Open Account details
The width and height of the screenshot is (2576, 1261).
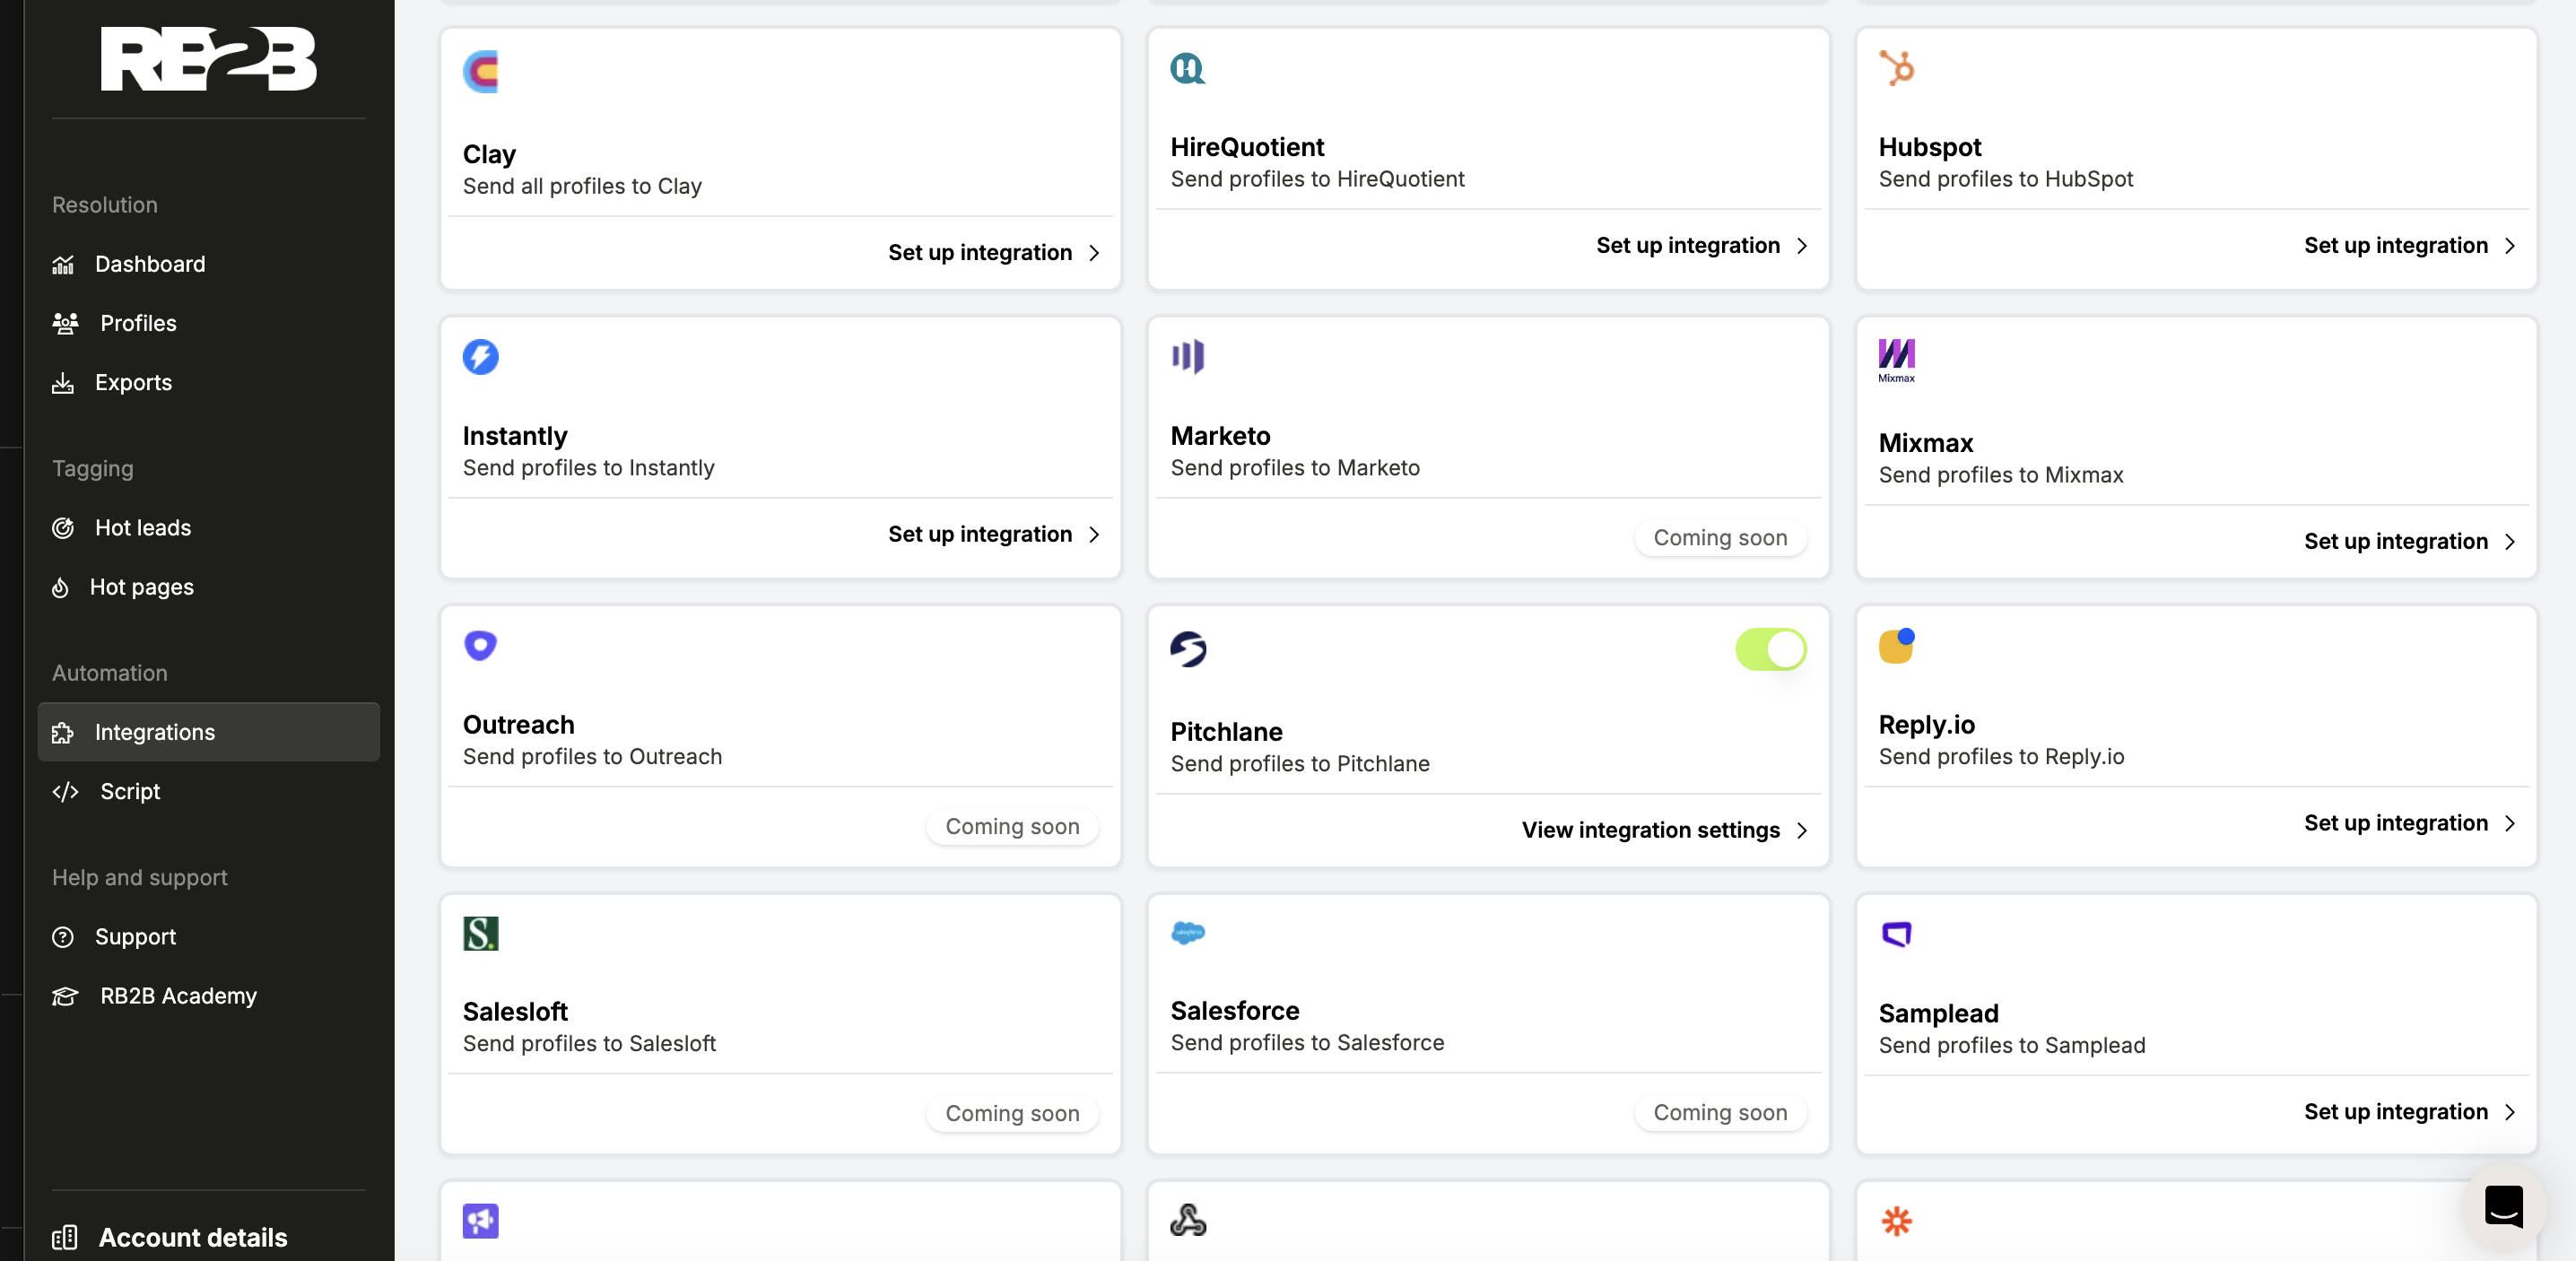pos(193,1238)
